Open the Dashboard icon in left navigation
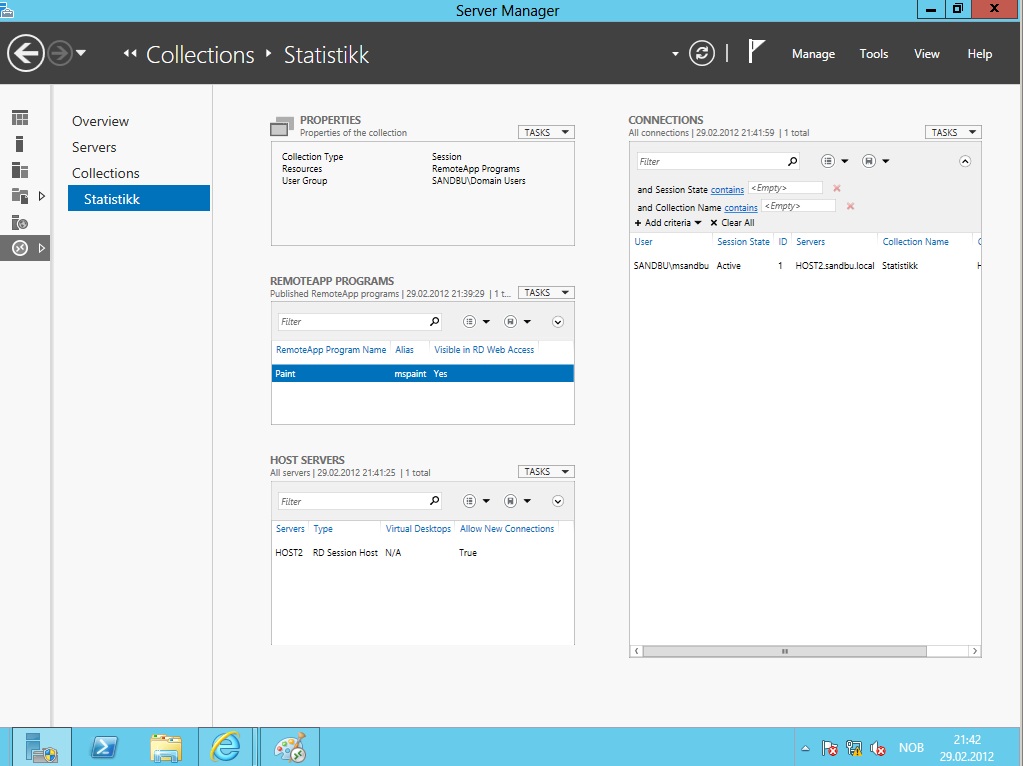The image size is (1023, 766). pyautogui.click(x=19, y=118)
